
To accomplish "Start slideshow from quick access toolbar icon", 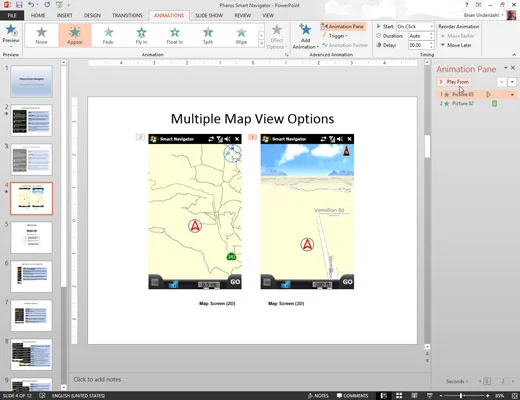I will 59,5.
